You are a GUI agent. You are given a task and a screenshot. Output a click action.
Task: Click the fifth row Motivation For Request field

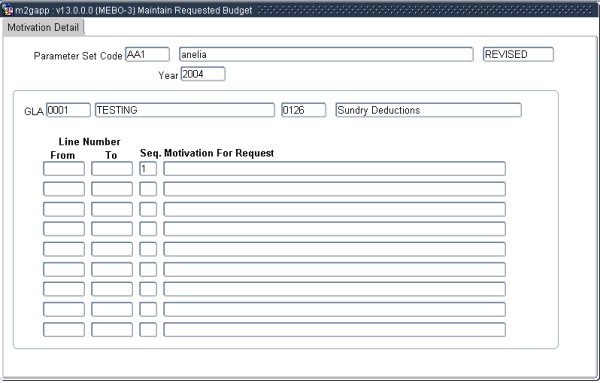click(334, 249)
